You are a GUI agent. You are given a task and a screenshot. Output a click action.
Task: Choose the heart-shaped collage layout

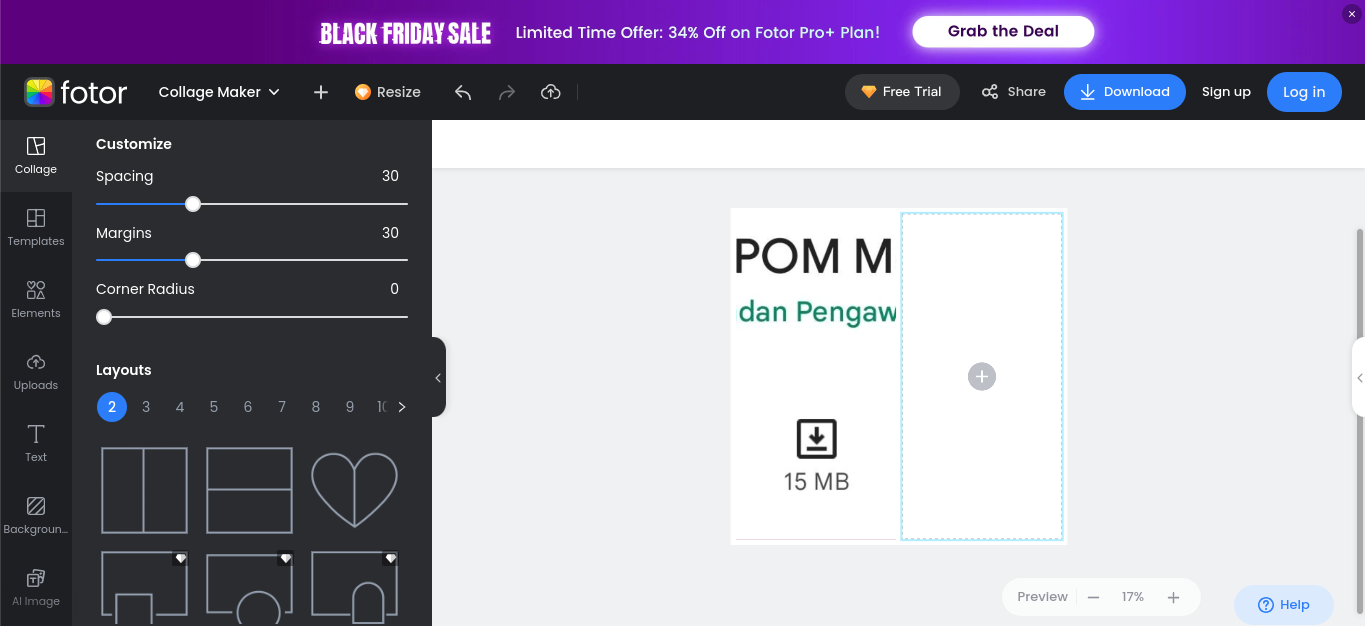[354, 489]
